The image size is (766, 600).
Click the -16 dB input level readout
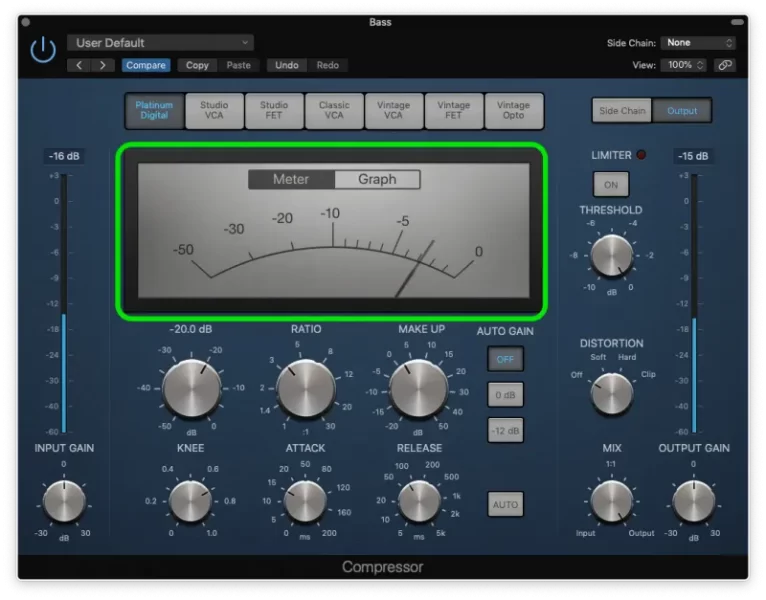click(x=64, y=156)
